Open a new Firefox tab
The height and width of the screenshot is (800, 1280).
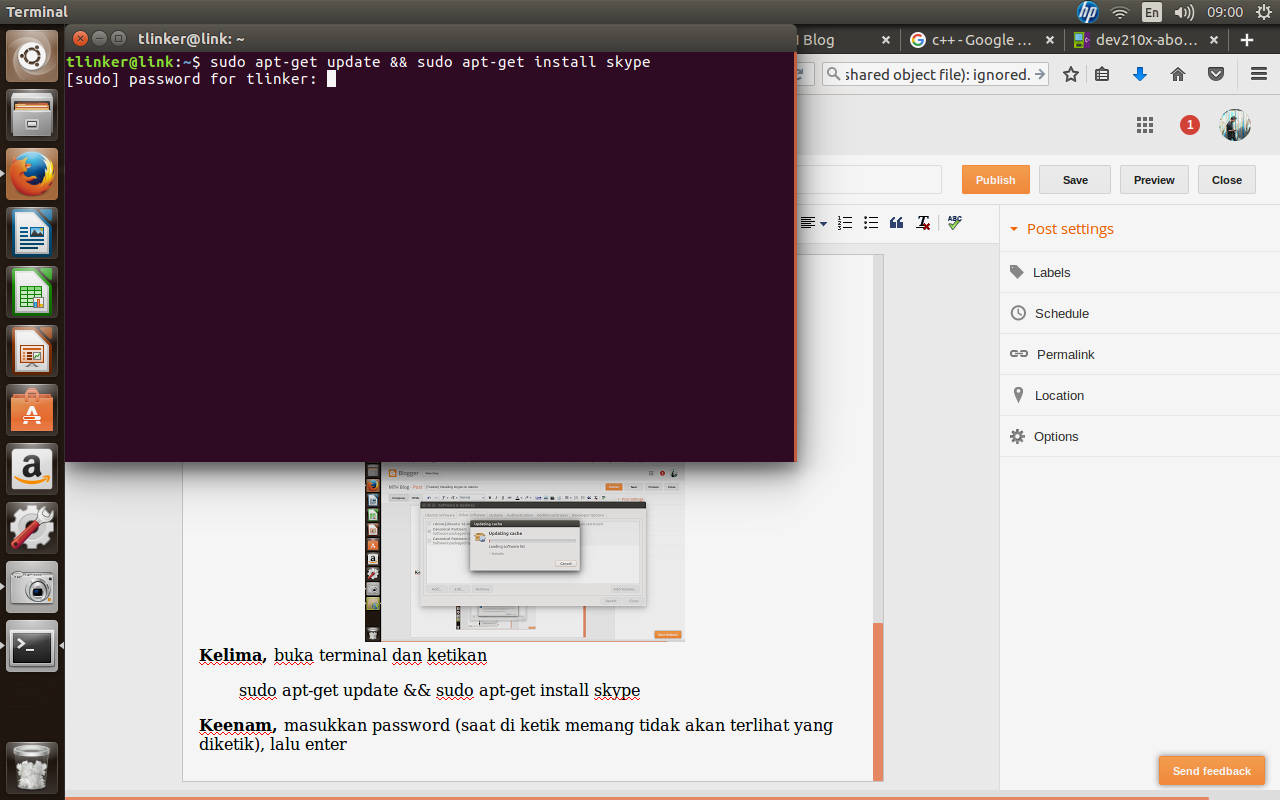tap(1247, 40)
